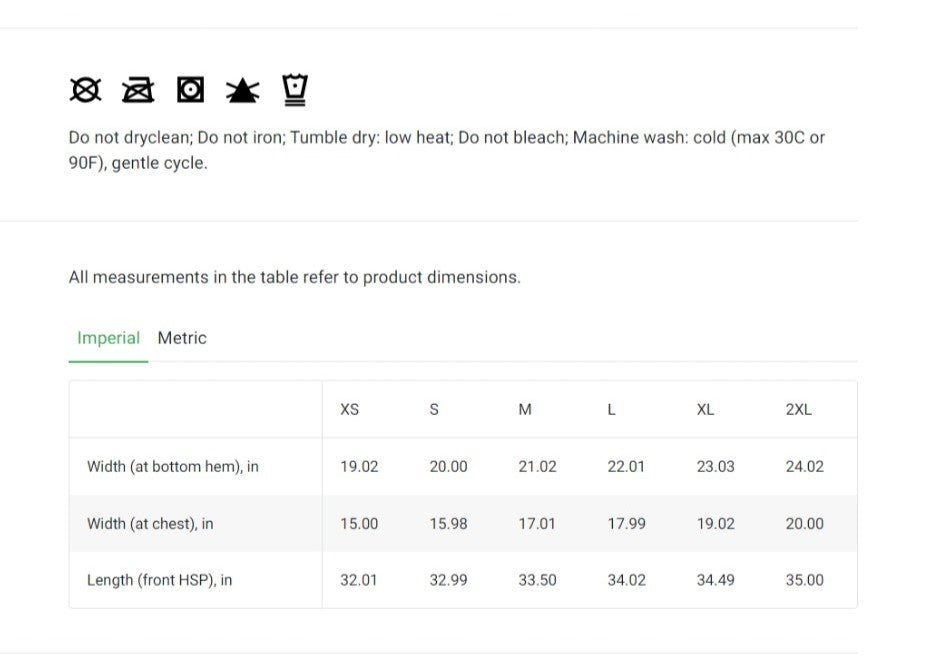Click the do not bleach icon
Screen dimensions: 936x671
[x=242, y=91]
